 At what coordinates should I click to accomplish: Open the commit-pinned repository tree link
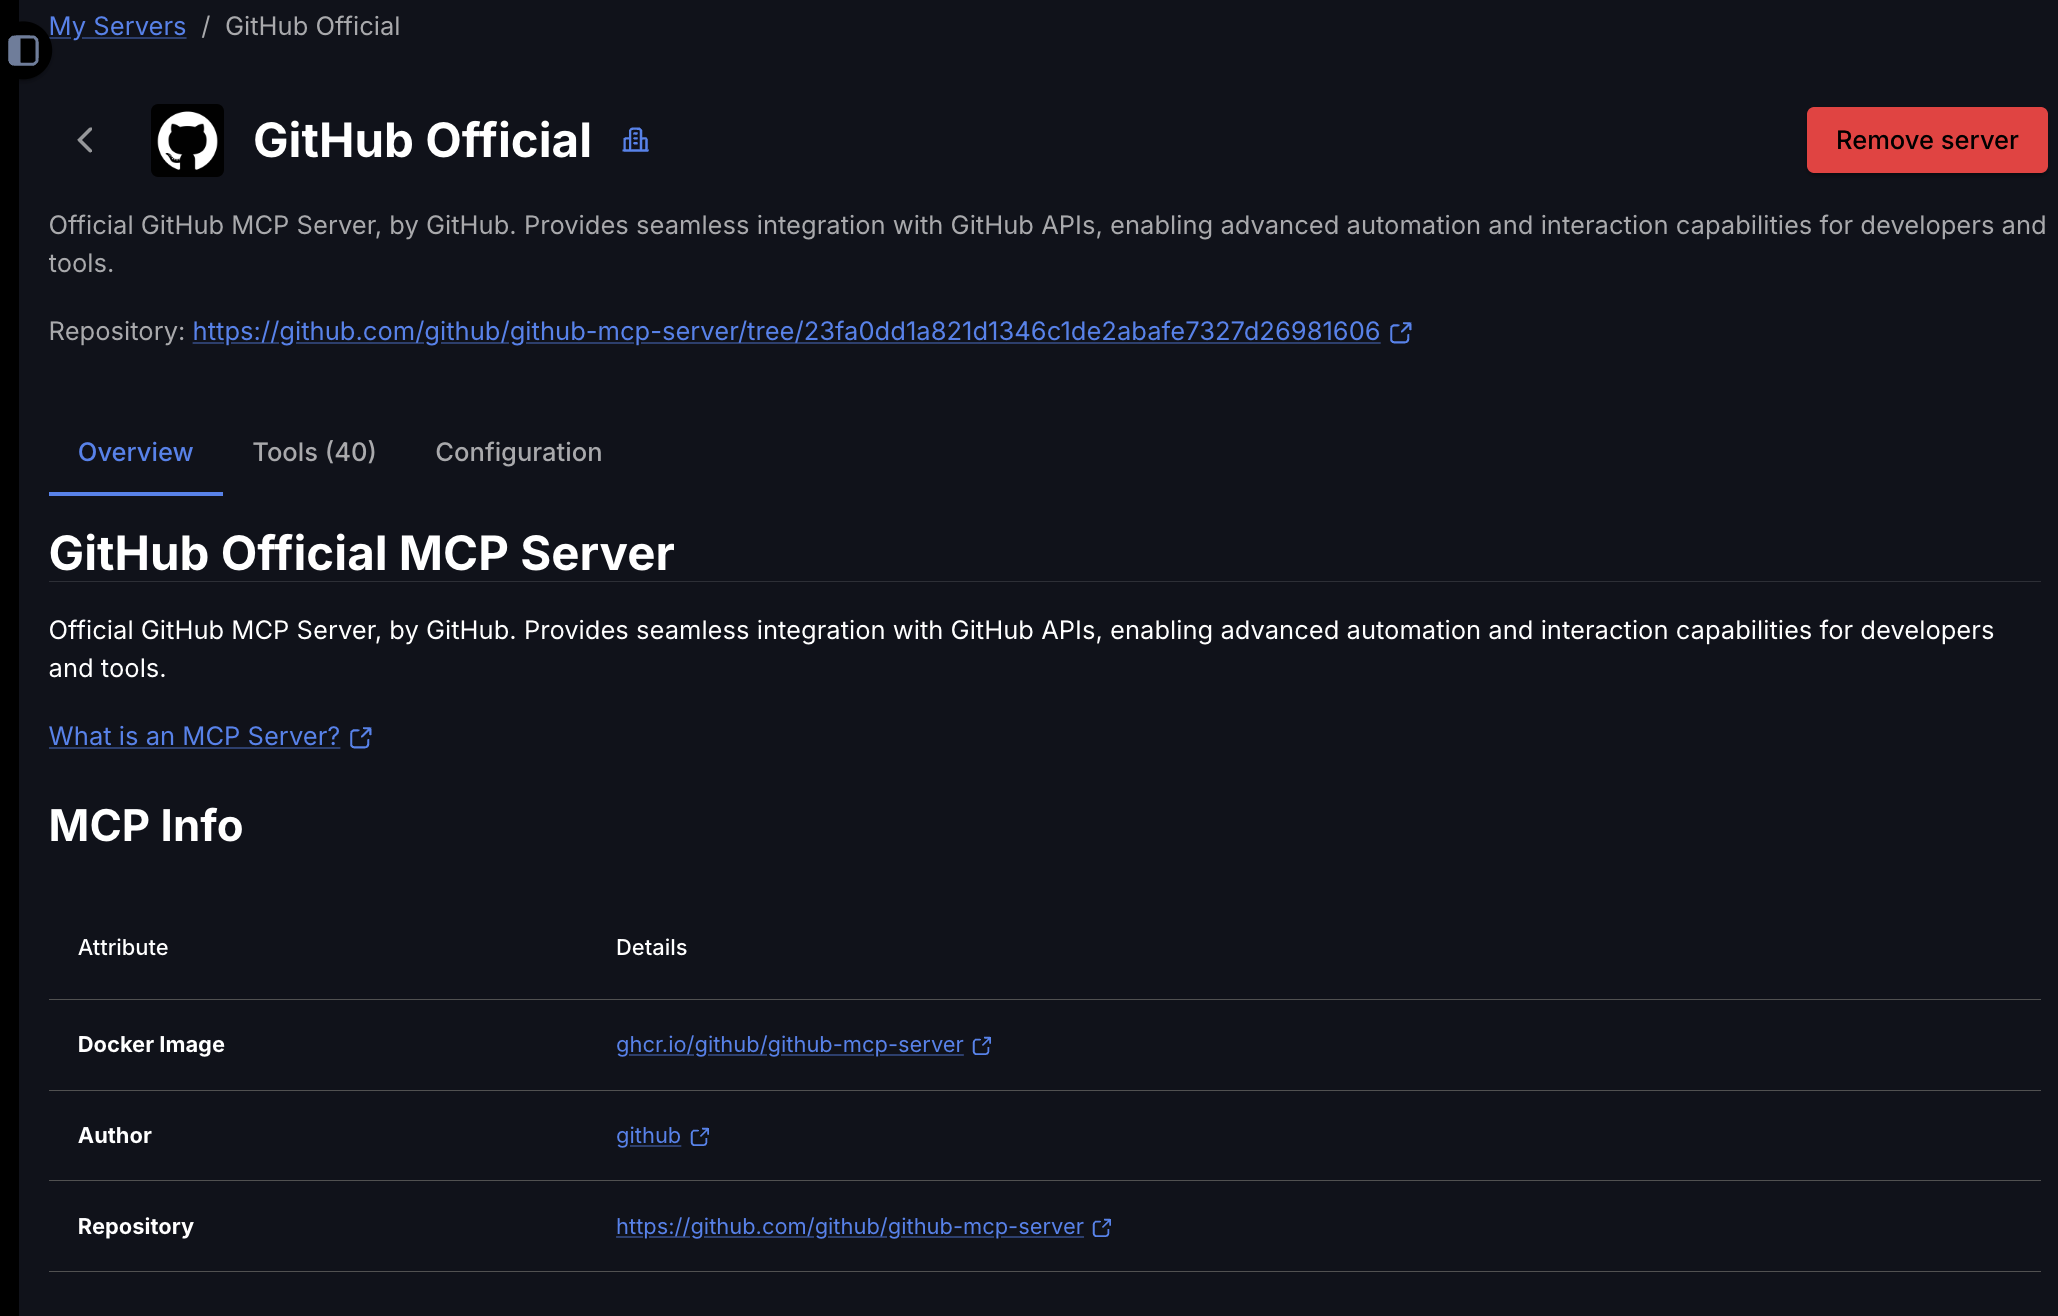(x=785, y=331)
